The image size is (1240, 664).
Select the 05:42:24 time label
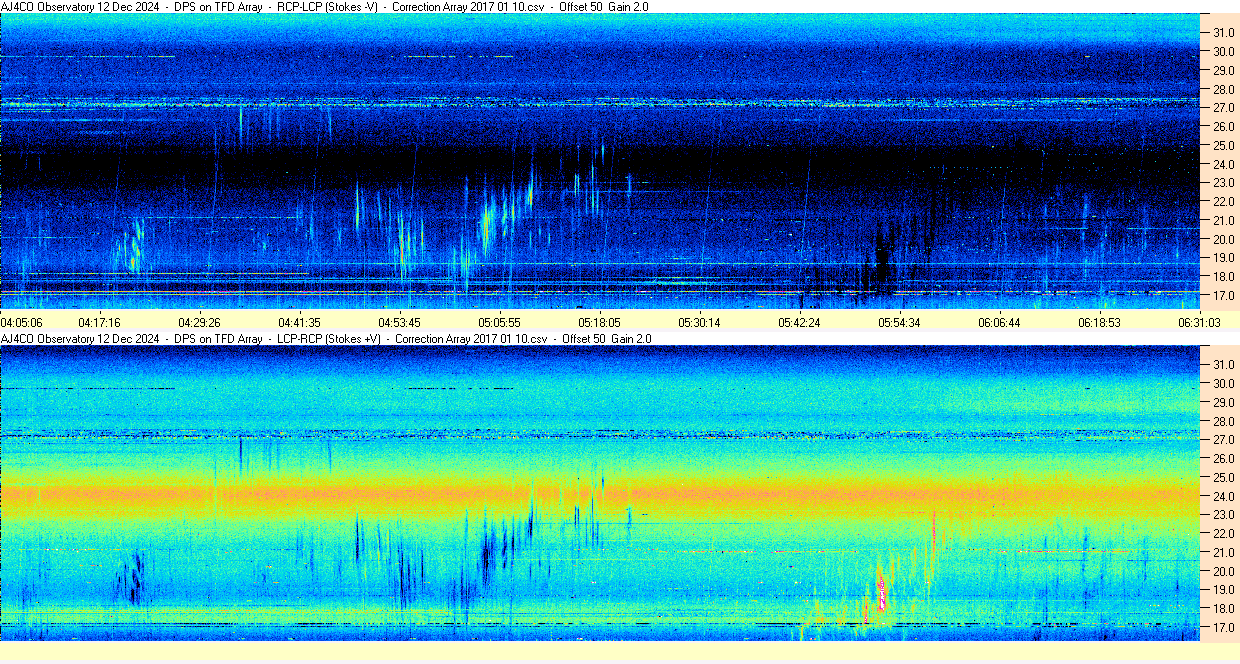click(799, 323)
